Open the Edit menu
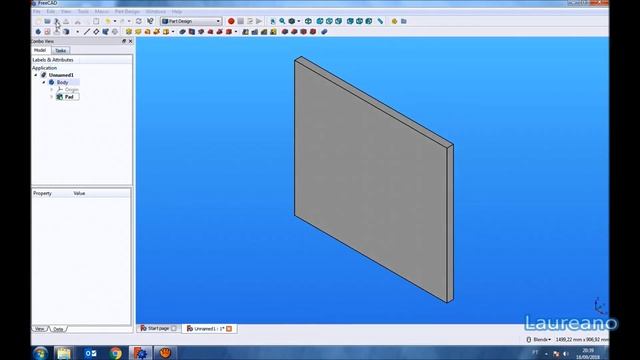The image size is (640, 360). pyautogui.click(x=51, y=12)
